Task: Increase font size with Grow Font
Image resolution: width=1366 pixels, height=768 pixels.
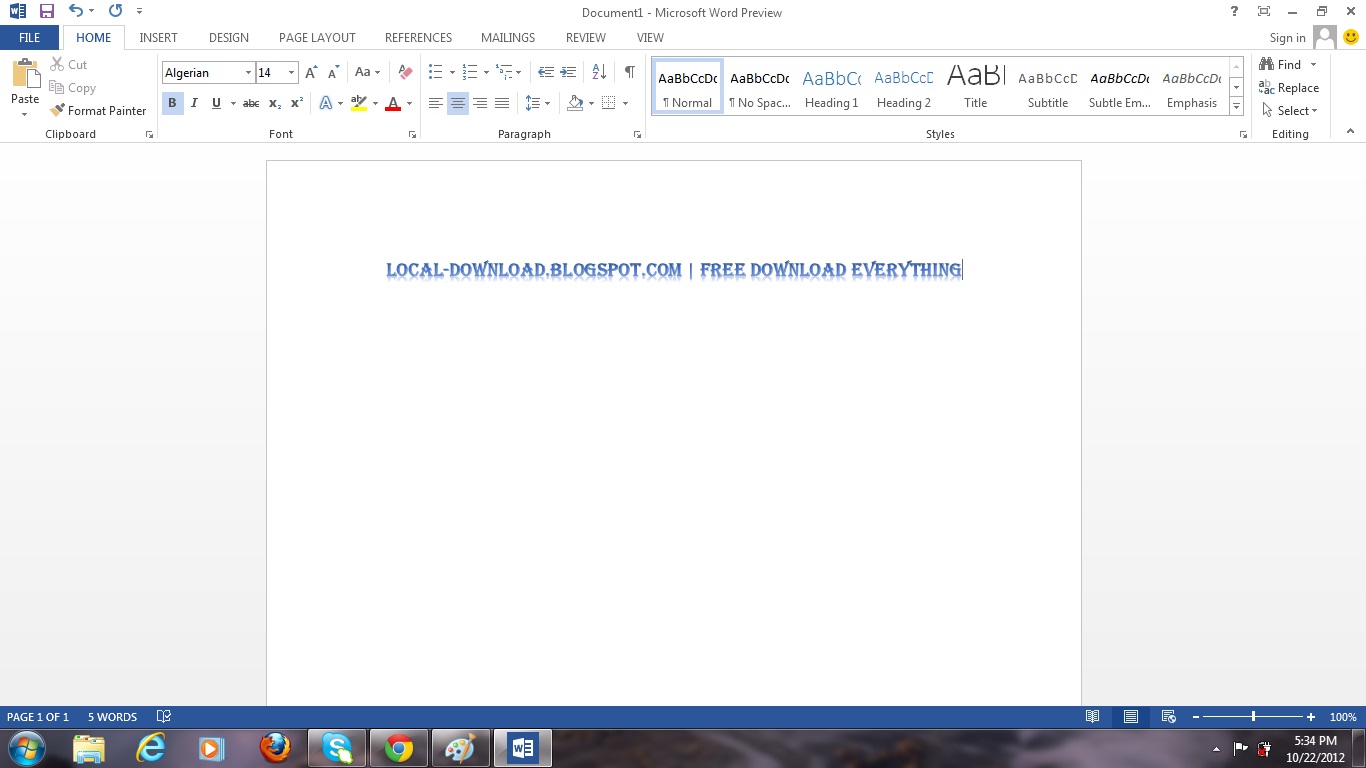Action: coord(311,73)
